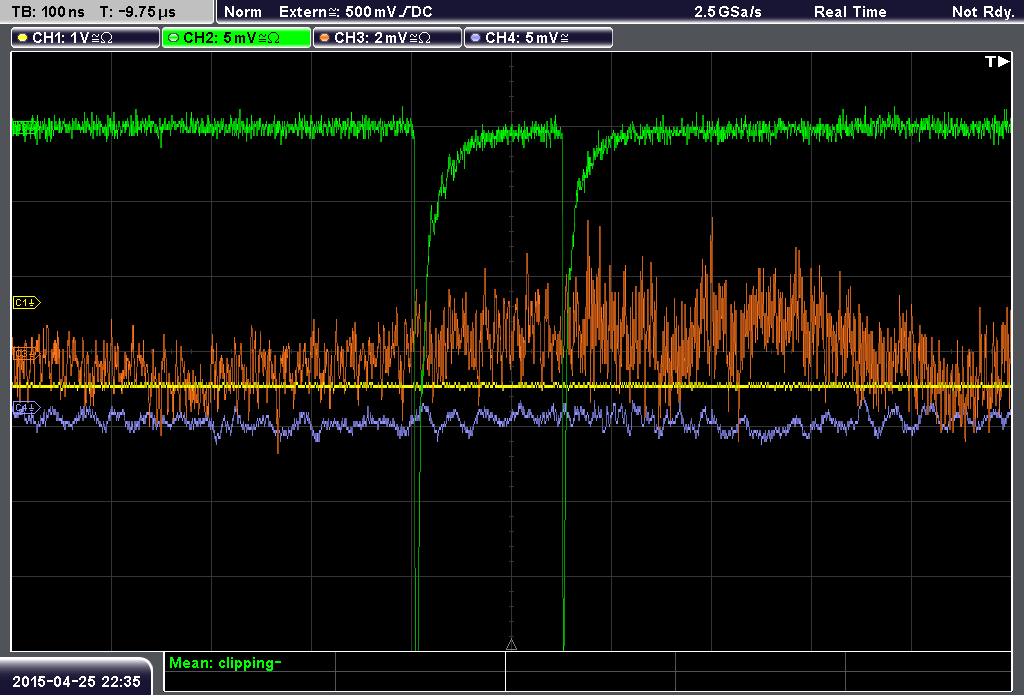Click the Not Rdy. status indicator
The width and height of the screenshot is (1024, 695).
tap(983, 12)
